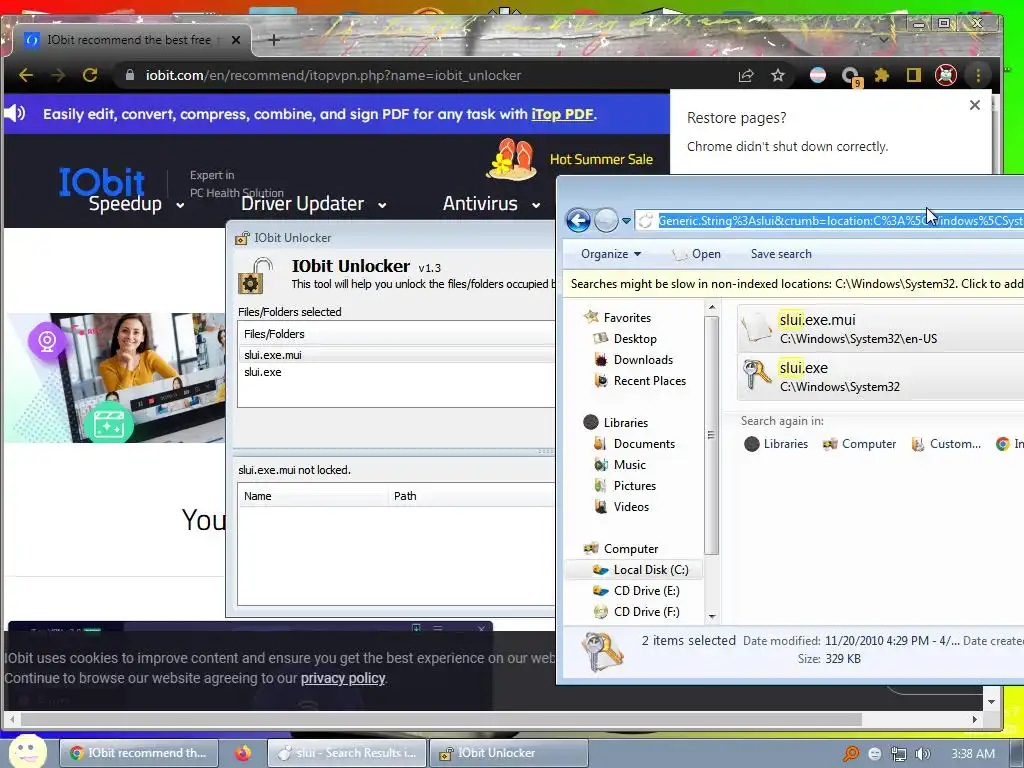Click Chrome forward arrow button
1024x768 pixels.
click(58, 75)
